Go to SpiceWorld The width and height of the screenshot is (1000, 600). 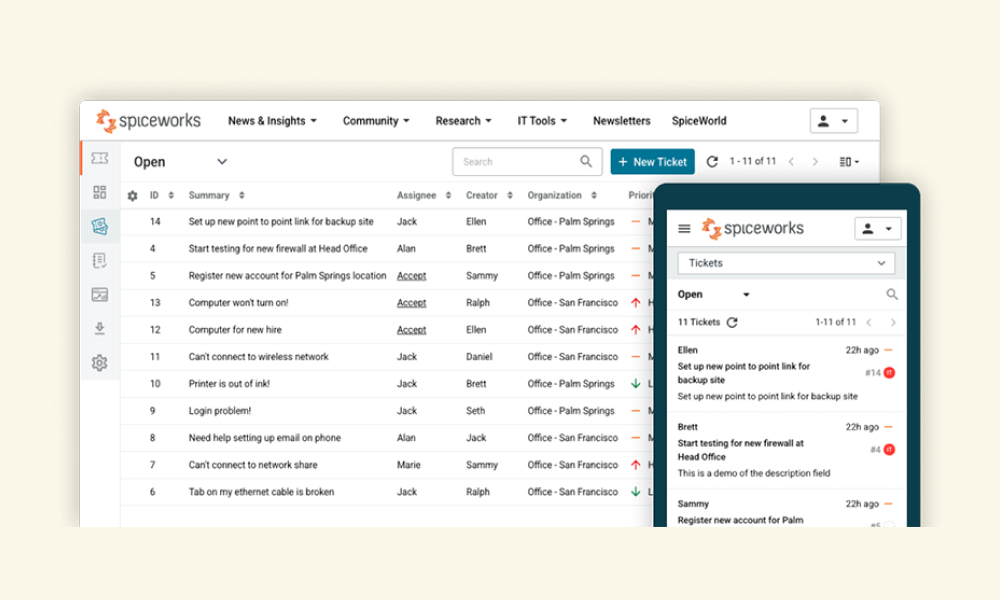click(699, 121)
